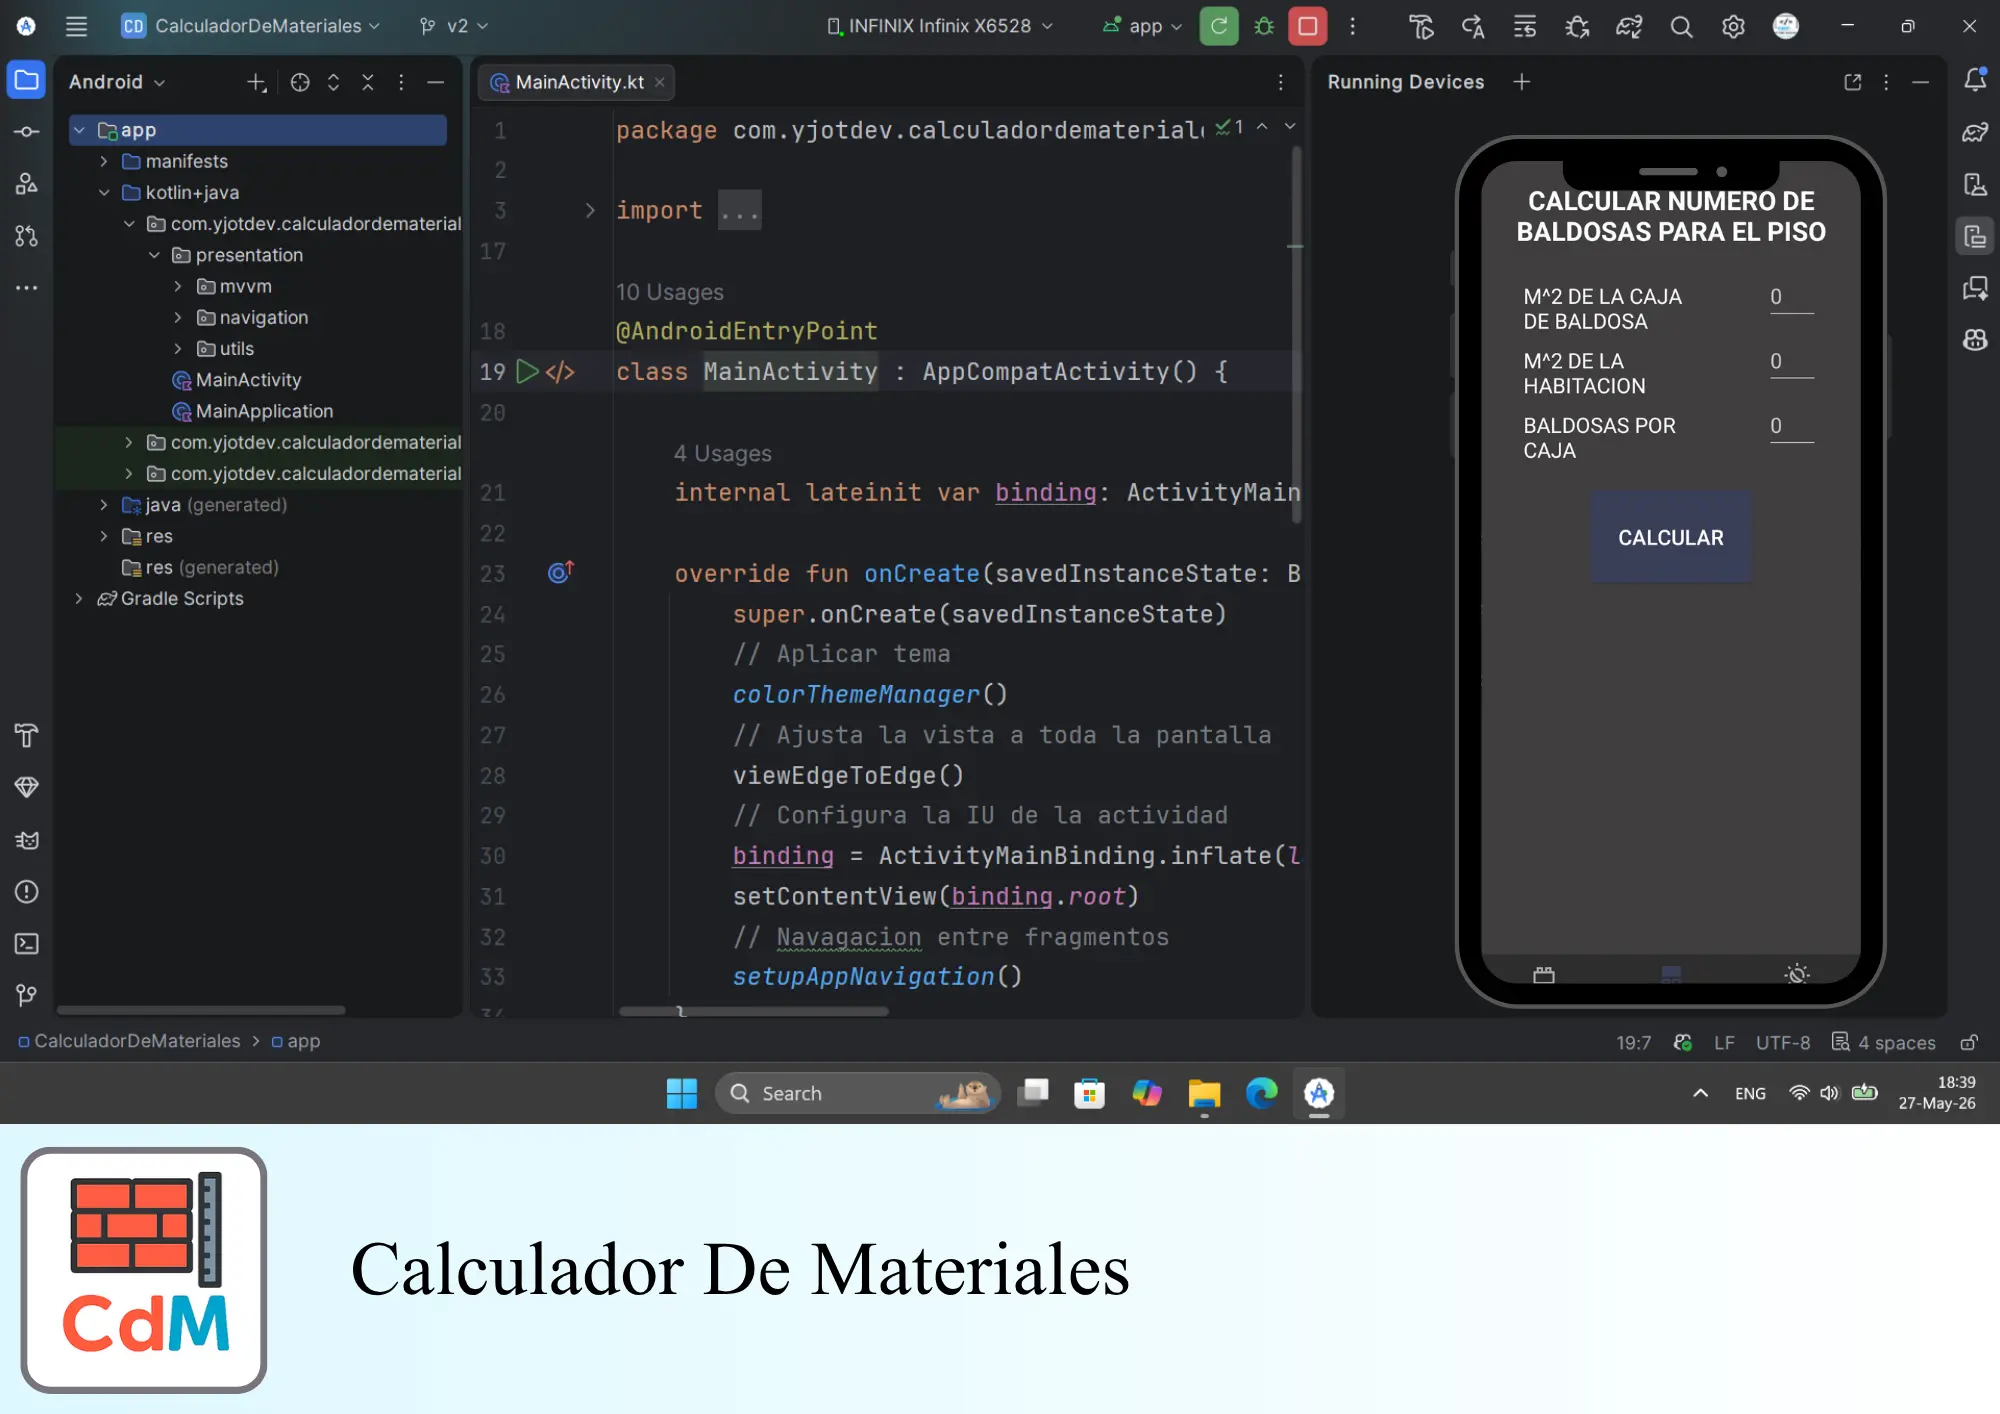The height and width of the screenshot is (1414, 2000).
Task: Open the Project tool window
Action: click(27, 80)
